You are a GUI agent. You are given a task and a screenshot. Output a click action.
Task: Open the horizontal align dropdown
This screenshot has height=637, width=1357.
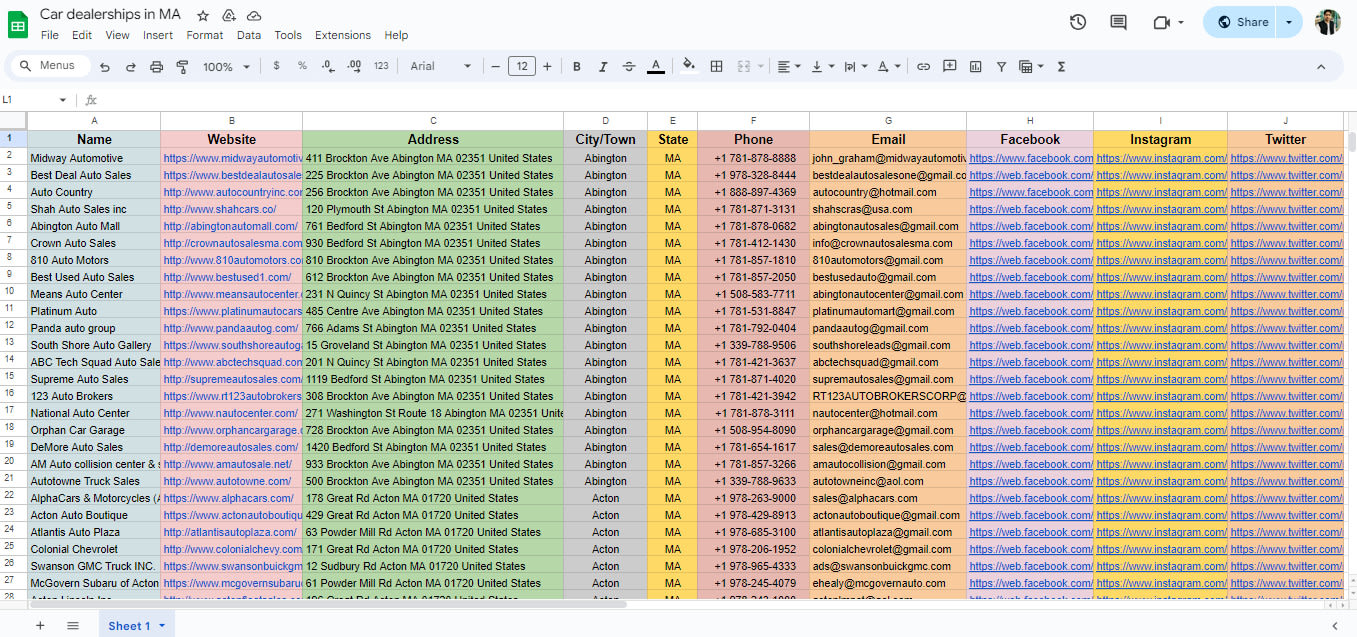pyautogui.click(x=788, y=67)
